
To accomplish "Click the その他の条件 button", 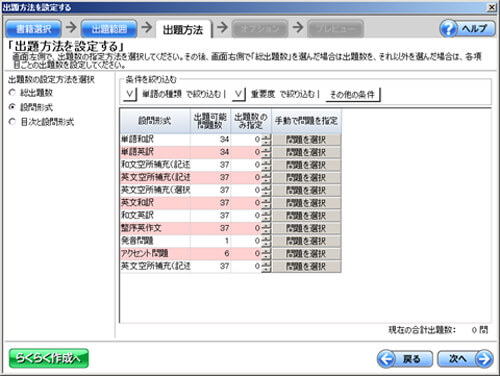I will click(x=353, y=95).
